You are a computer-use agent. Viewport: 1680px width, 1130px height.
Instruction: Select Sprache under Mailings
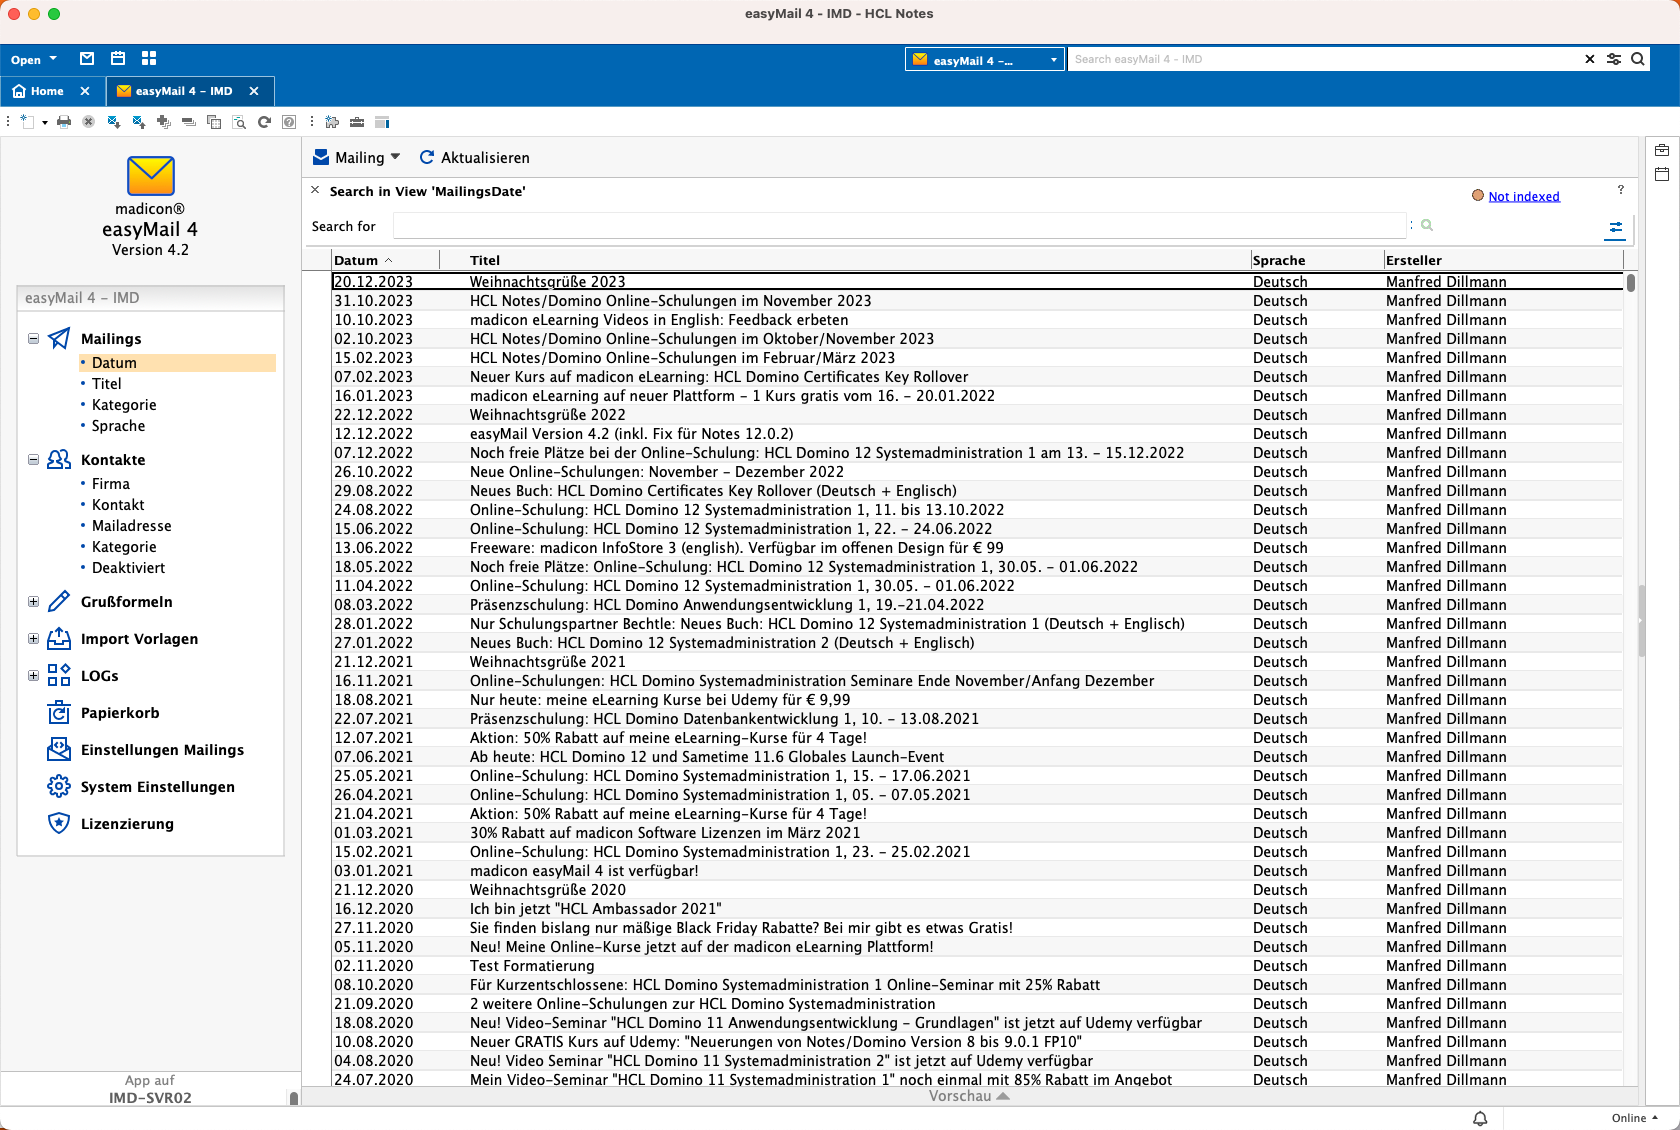pos(118,426)
